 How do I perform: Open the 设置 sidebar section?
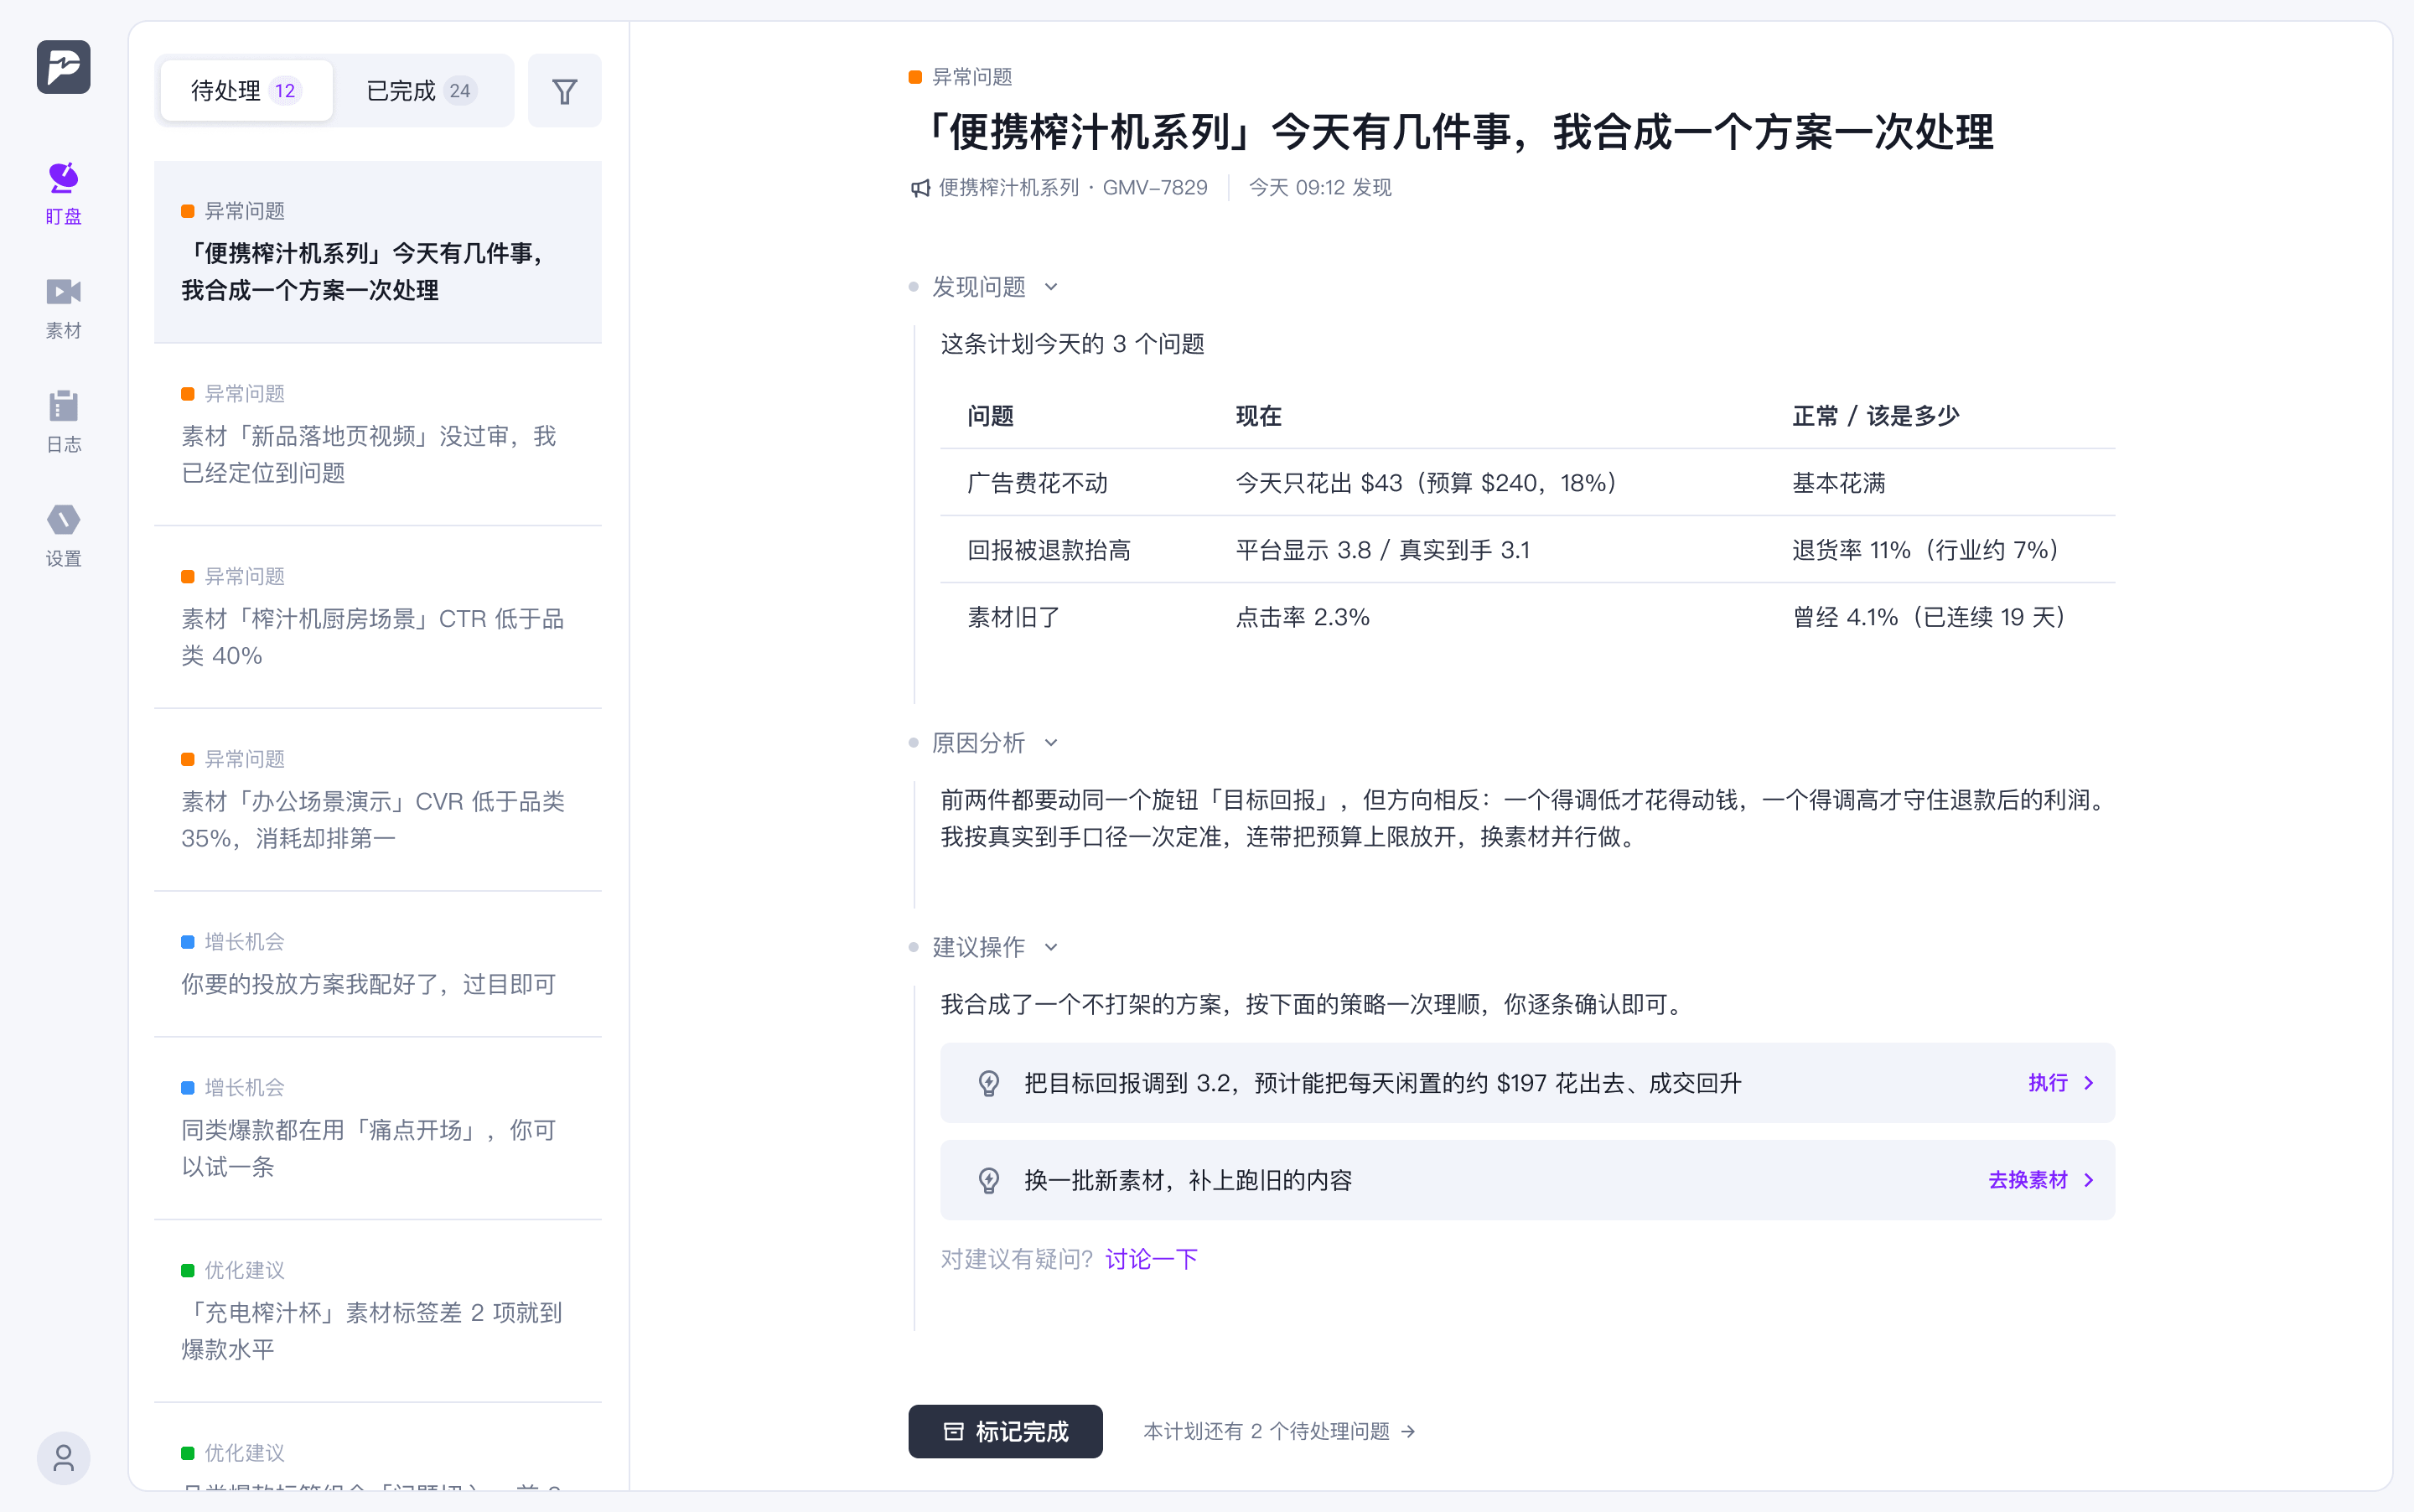point(63,536)
